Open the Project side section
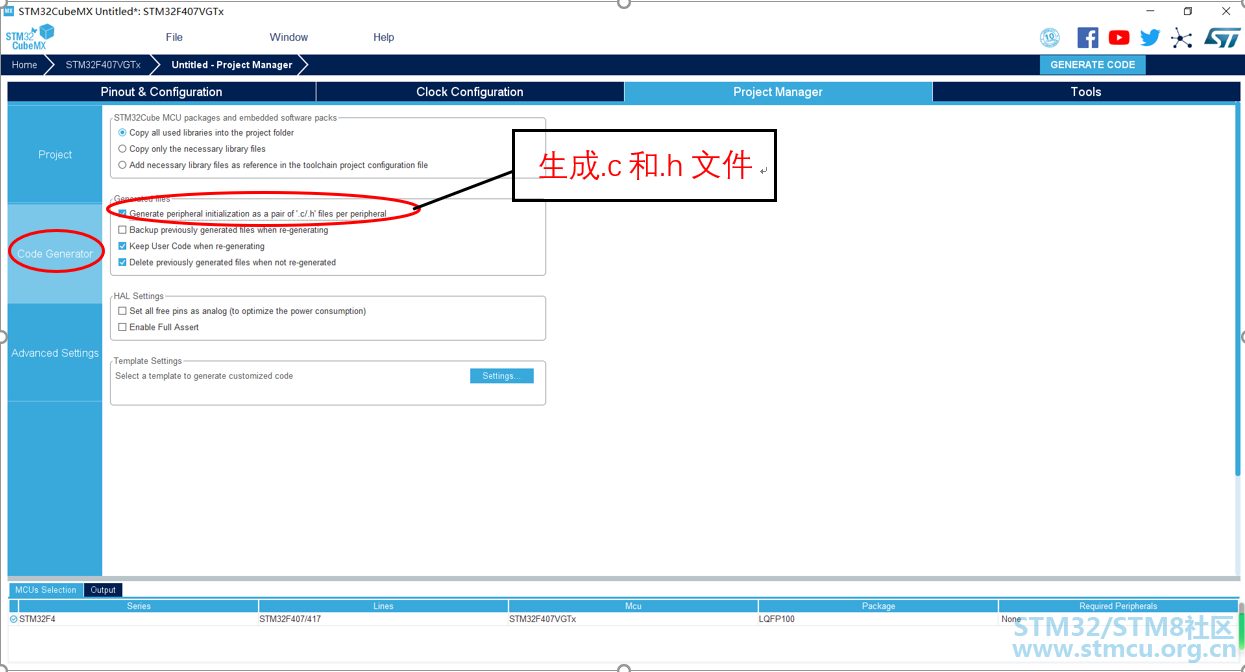1245x672 pixels. coord(55,155)
